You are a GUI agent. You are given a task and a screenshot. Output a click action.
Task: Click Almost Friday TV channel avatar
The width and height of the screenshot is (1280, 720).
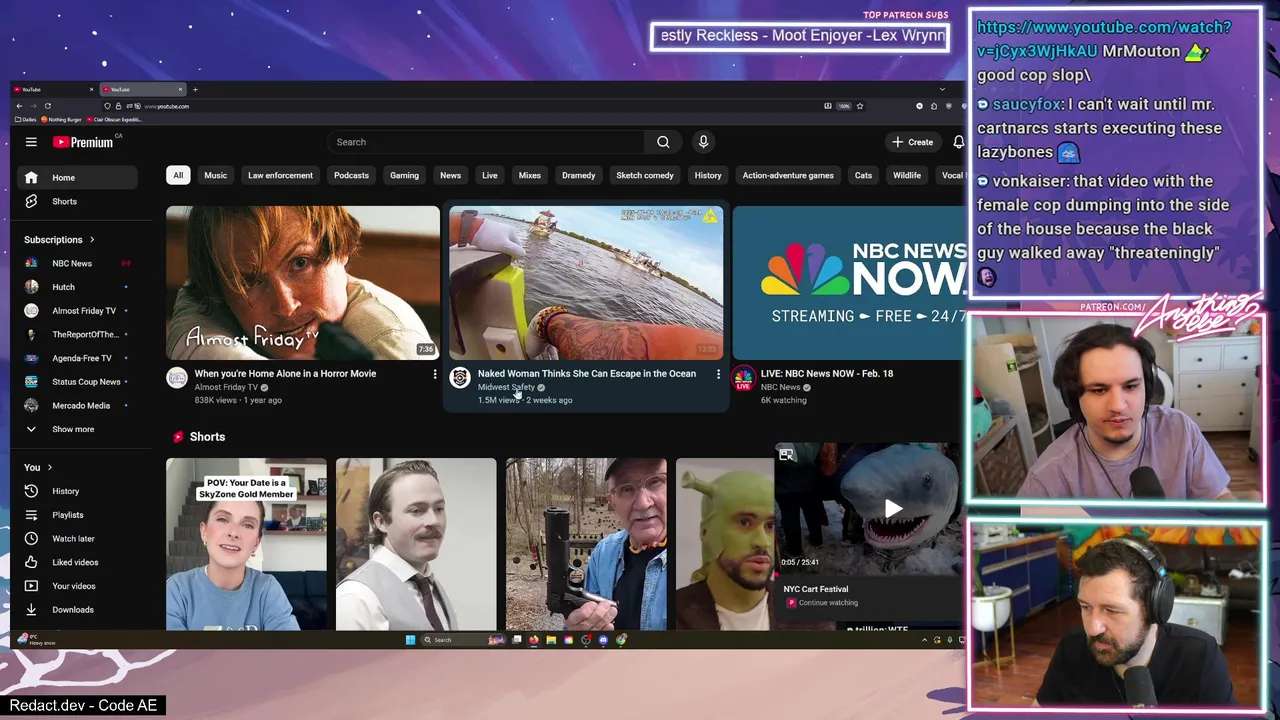click(x=177, y=378)
